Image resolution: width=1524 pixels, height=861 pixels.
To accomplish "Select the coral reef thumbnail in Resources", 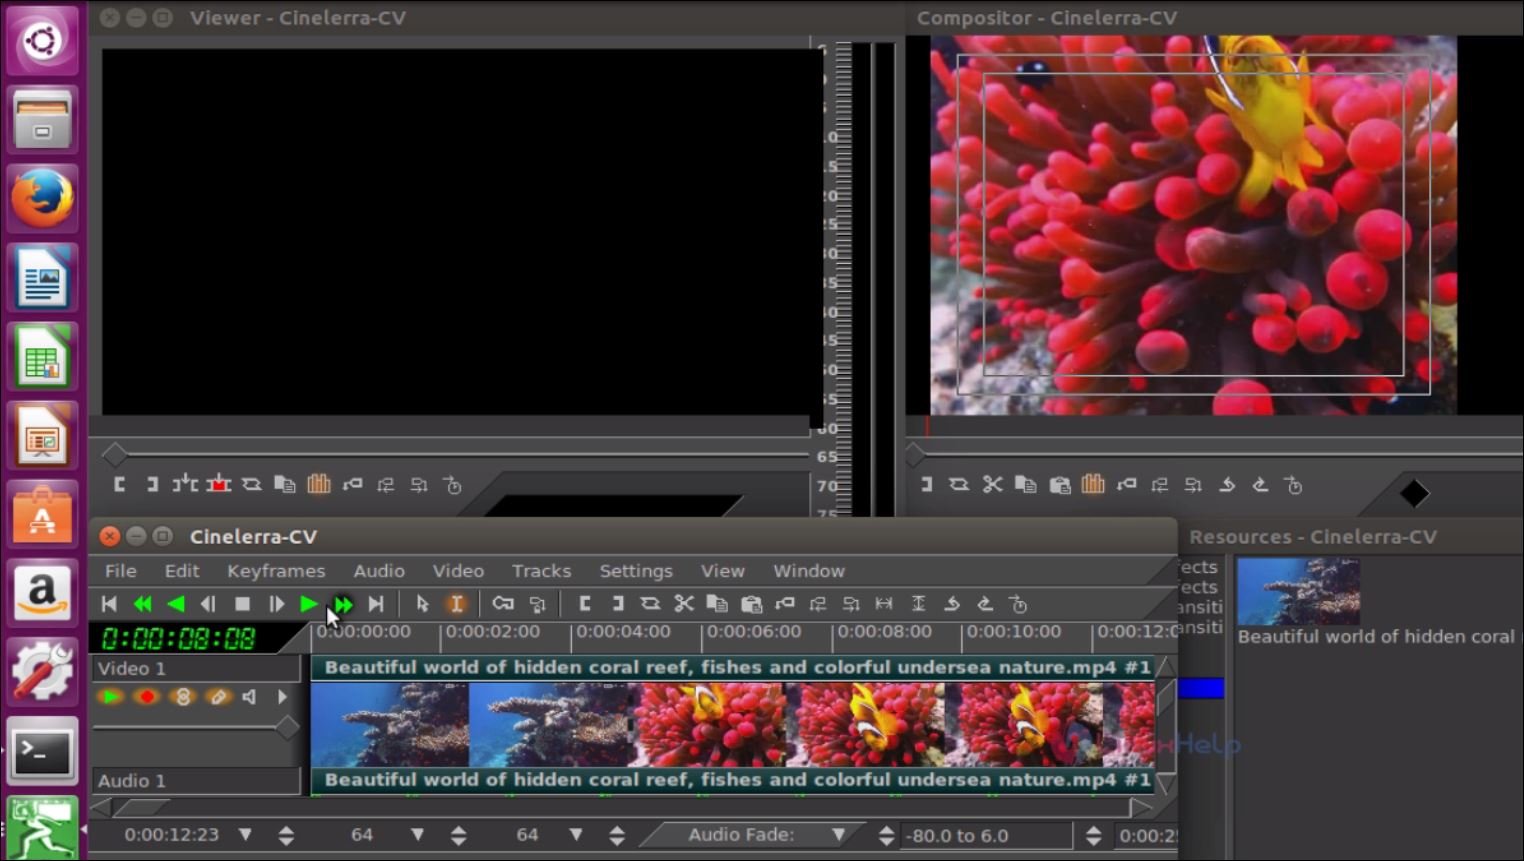I will (x=1298, y=591).
